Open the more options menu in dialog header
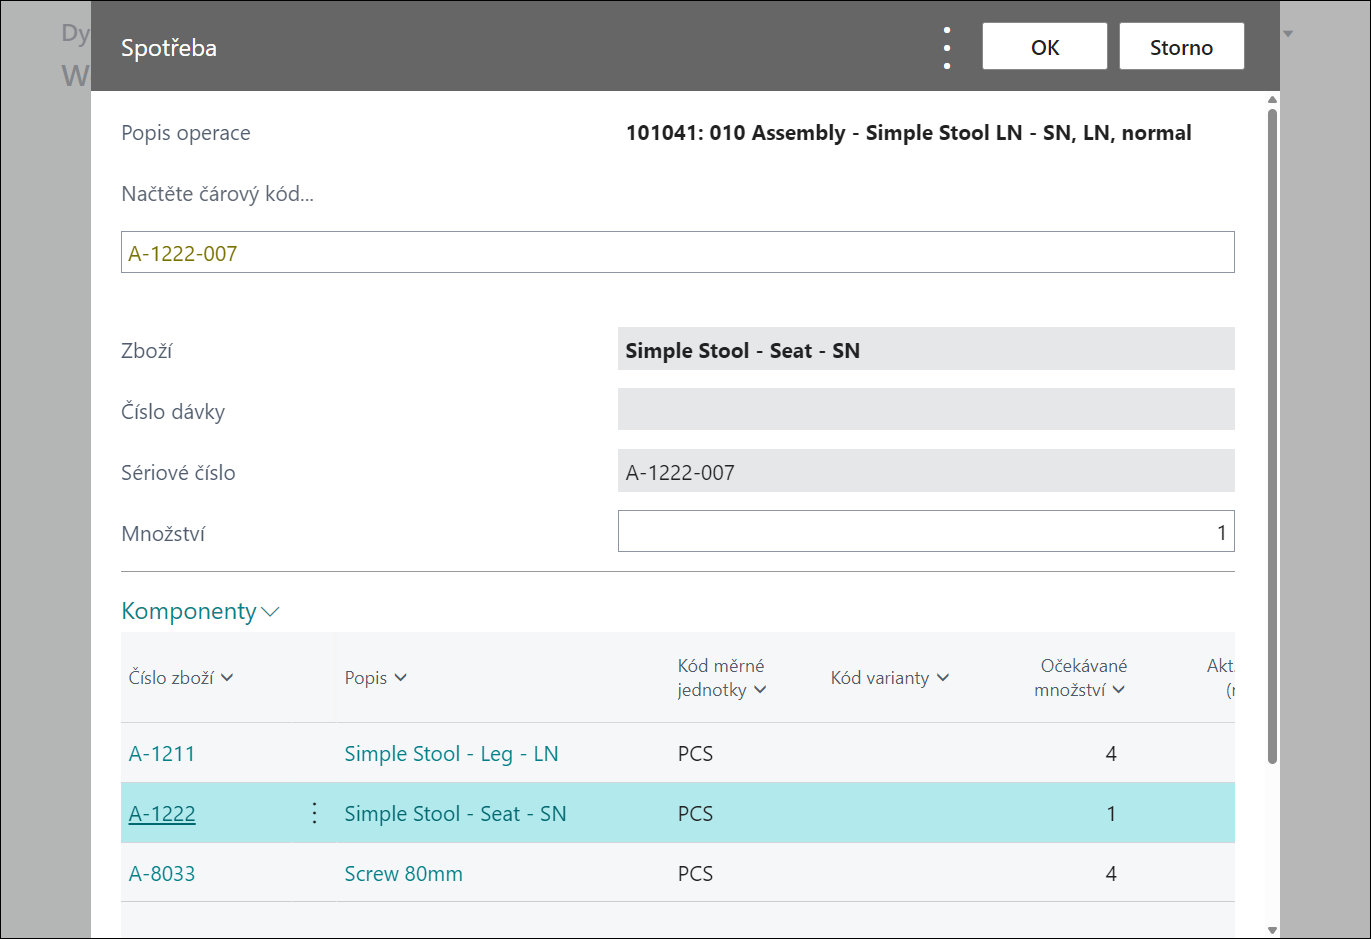 click(x=947, y=47)
